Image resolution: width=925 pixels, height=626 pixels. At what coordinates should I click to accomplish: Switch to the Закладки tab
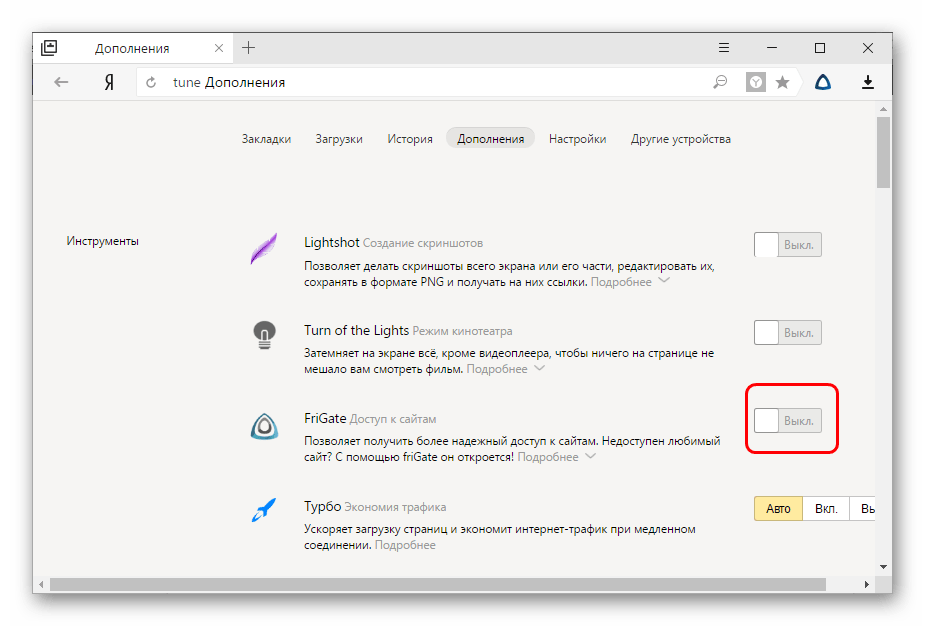click(x=266, y=139)
